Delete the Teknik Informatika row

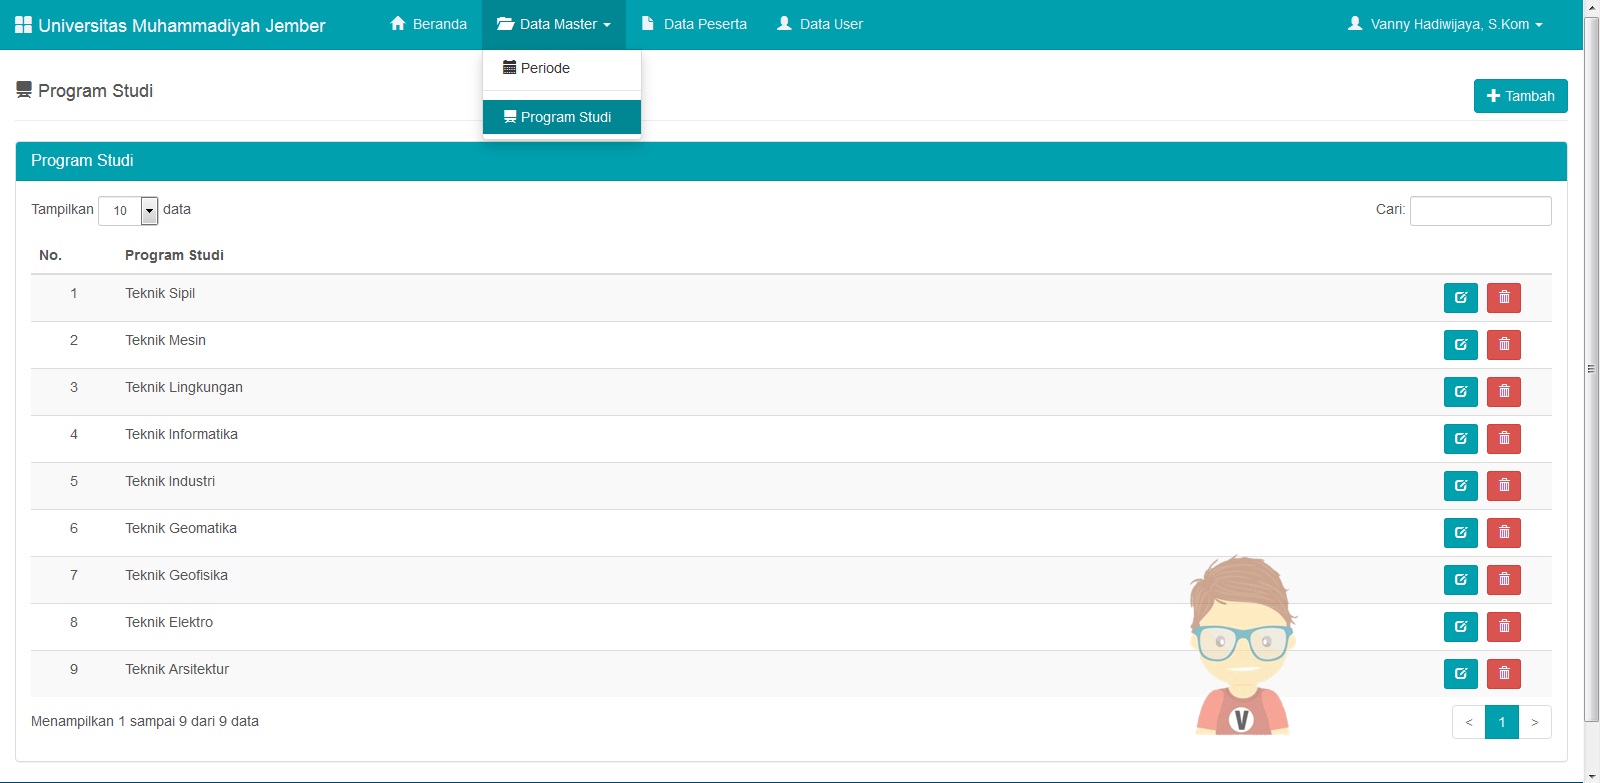coord(1504,439)
